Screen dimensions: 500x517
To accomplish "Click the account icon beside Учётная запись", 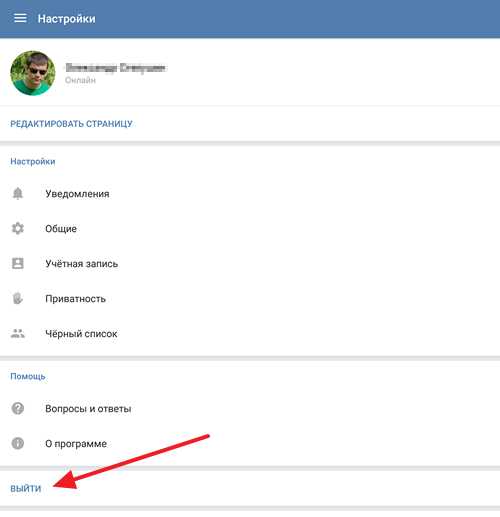I will point(18,263).
